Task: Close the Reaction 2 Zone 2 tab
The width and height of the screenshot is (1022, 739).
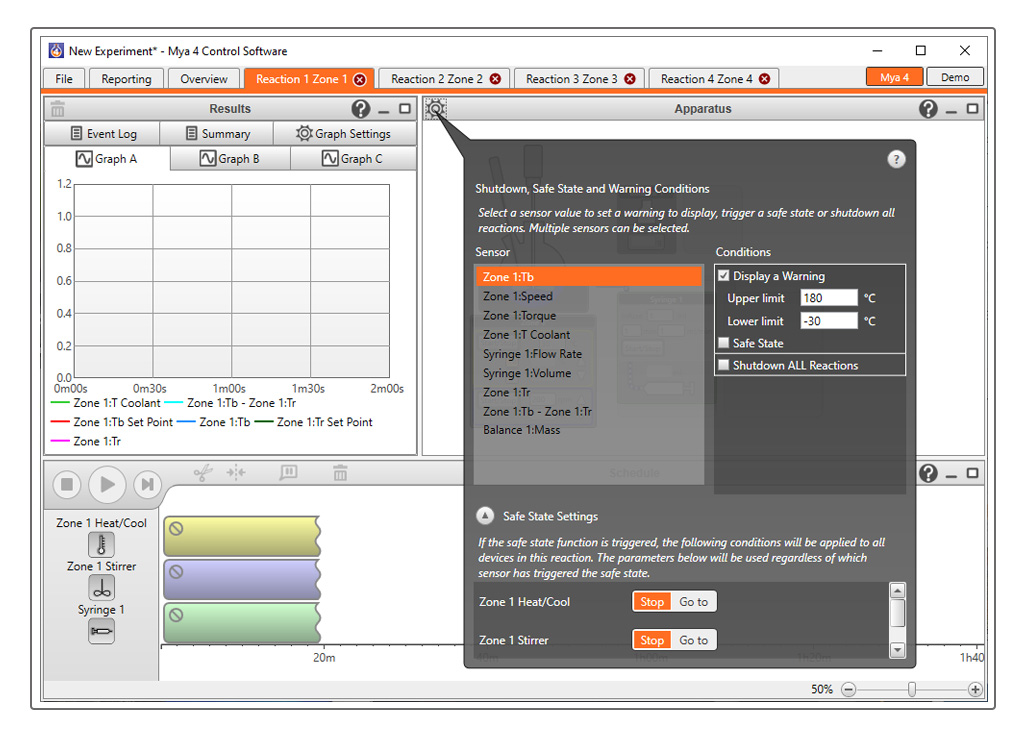Action: (495, 79)
